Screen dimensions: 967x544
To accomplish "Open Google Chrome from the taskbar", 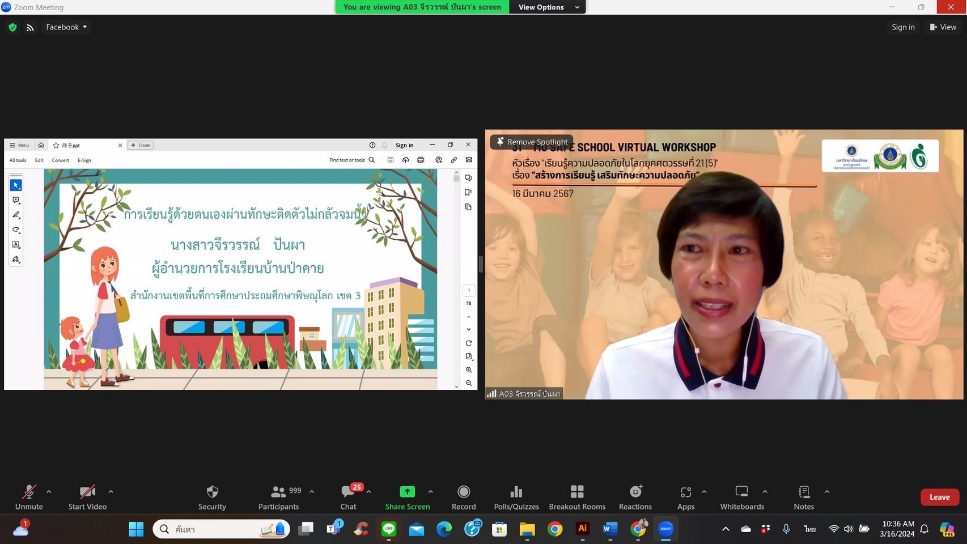I will (x=554, y=529).
